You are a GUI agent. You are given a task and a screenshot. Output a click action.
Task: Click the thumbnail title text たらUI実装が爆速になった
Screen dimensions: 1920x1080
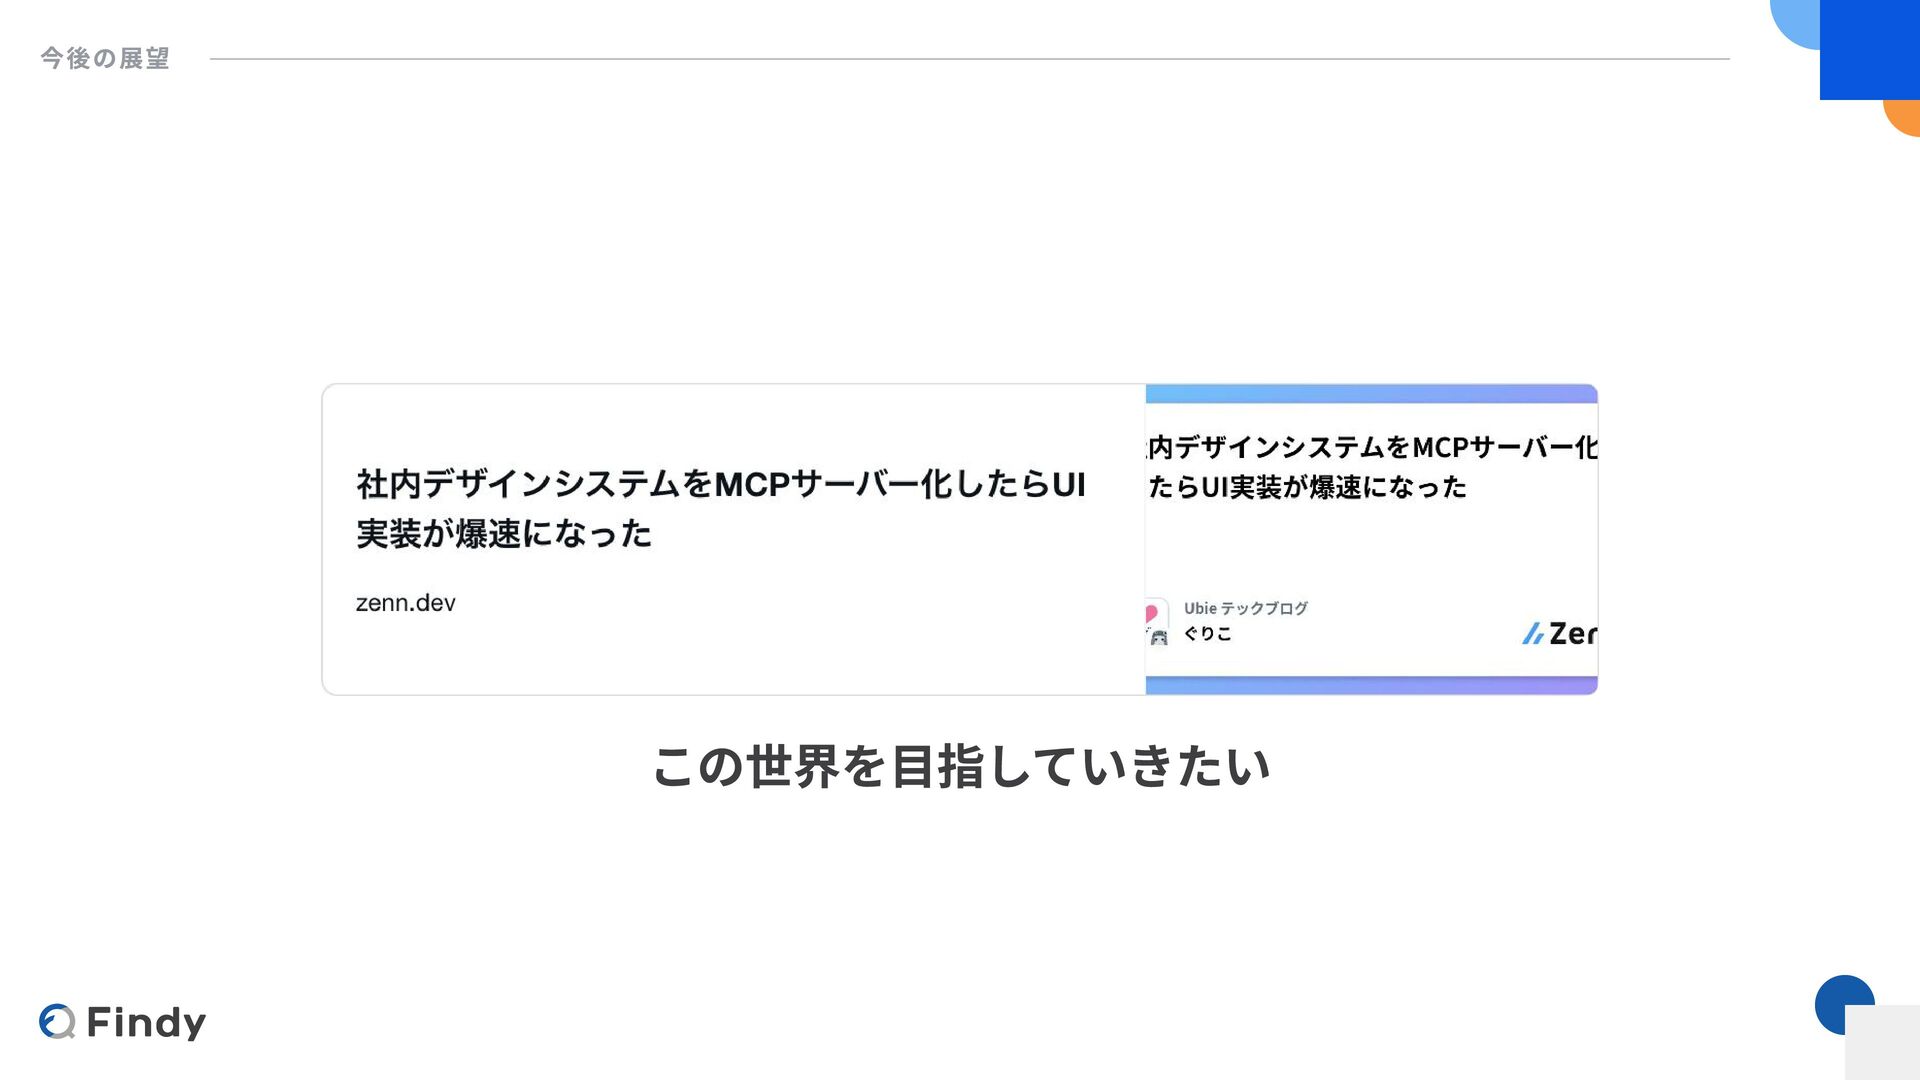1307,487
